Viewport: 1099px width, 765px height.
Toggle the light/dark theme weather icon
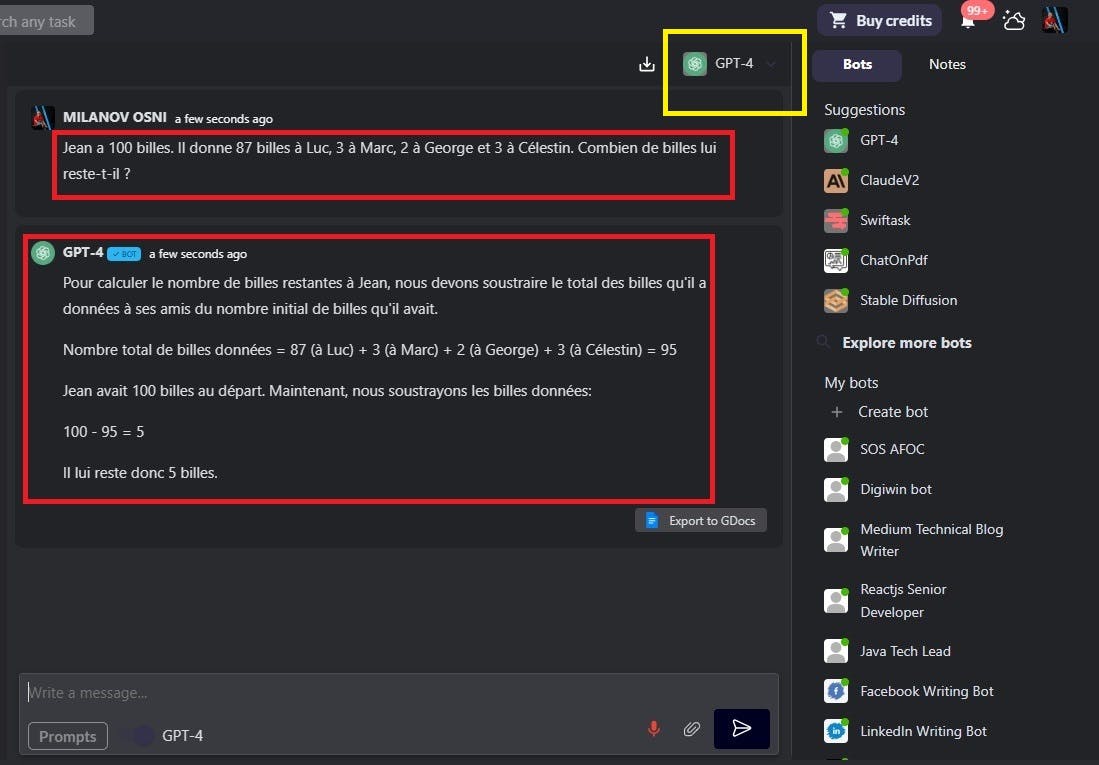1013,20
